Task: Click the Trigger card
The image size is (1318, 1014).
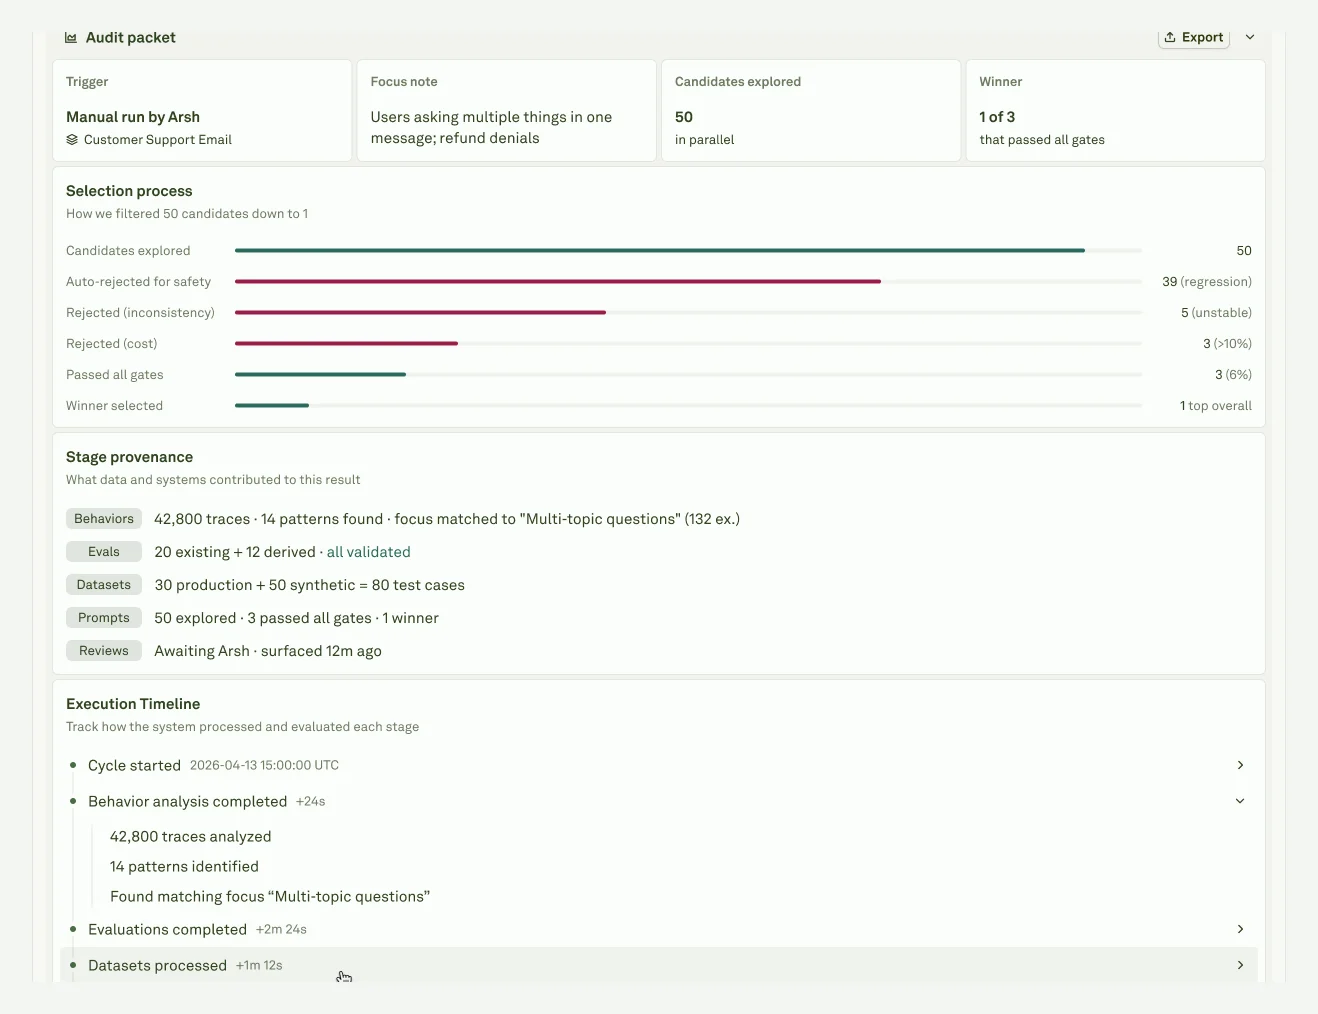Action: click(x=202, y=110)
